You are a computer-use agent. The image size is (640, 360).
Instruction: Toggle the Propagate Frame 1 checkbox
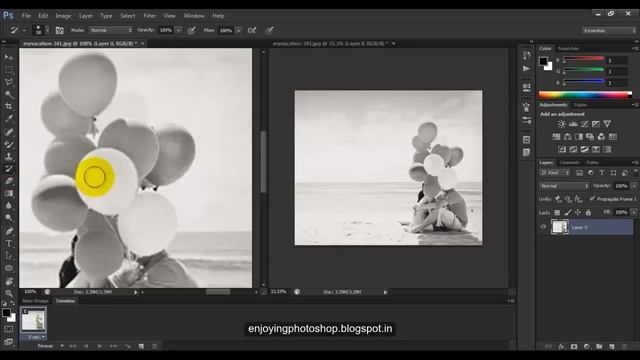[x=592, y=198]
